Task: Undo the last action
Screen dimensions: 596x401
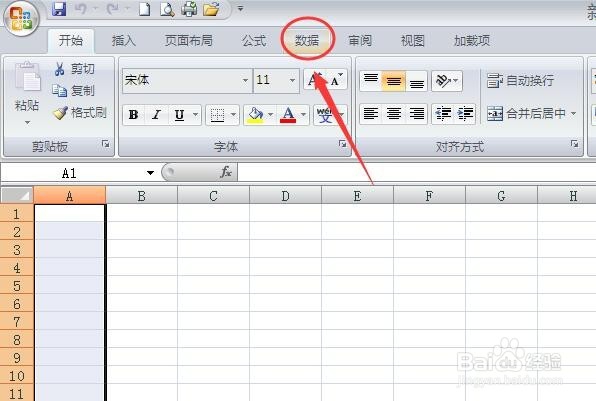Action: coord(81,8)
